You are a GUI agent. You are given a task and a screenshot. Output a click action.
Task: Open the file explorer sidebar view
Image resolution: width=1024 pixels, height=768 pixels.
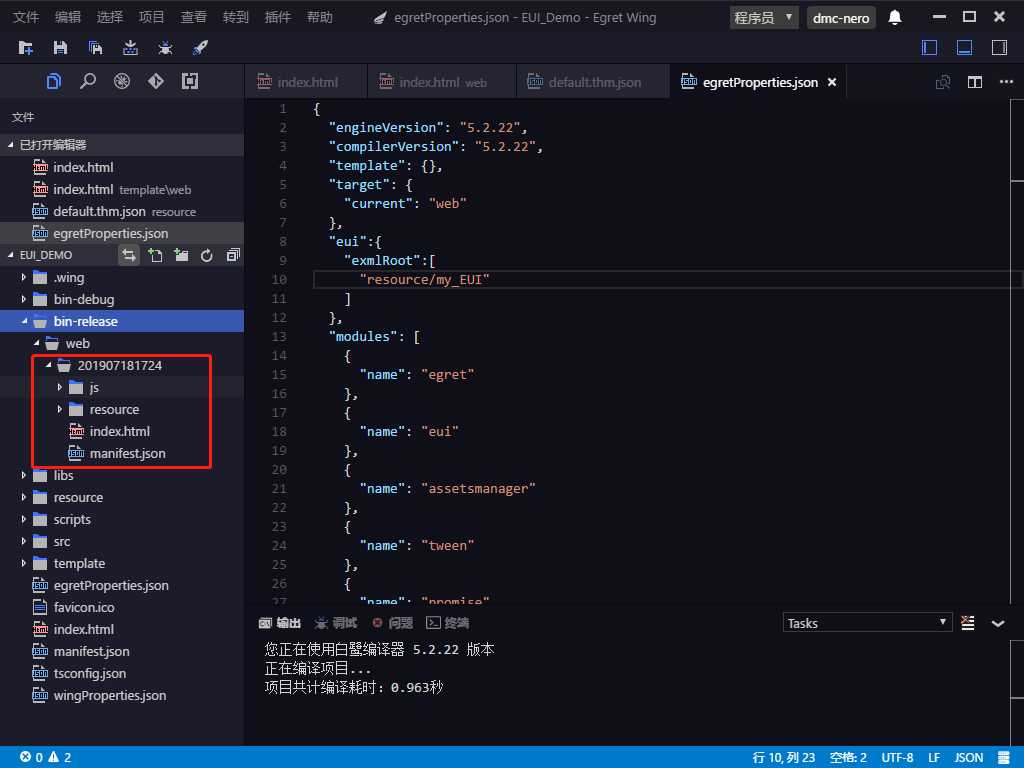(x=54, y=81)
